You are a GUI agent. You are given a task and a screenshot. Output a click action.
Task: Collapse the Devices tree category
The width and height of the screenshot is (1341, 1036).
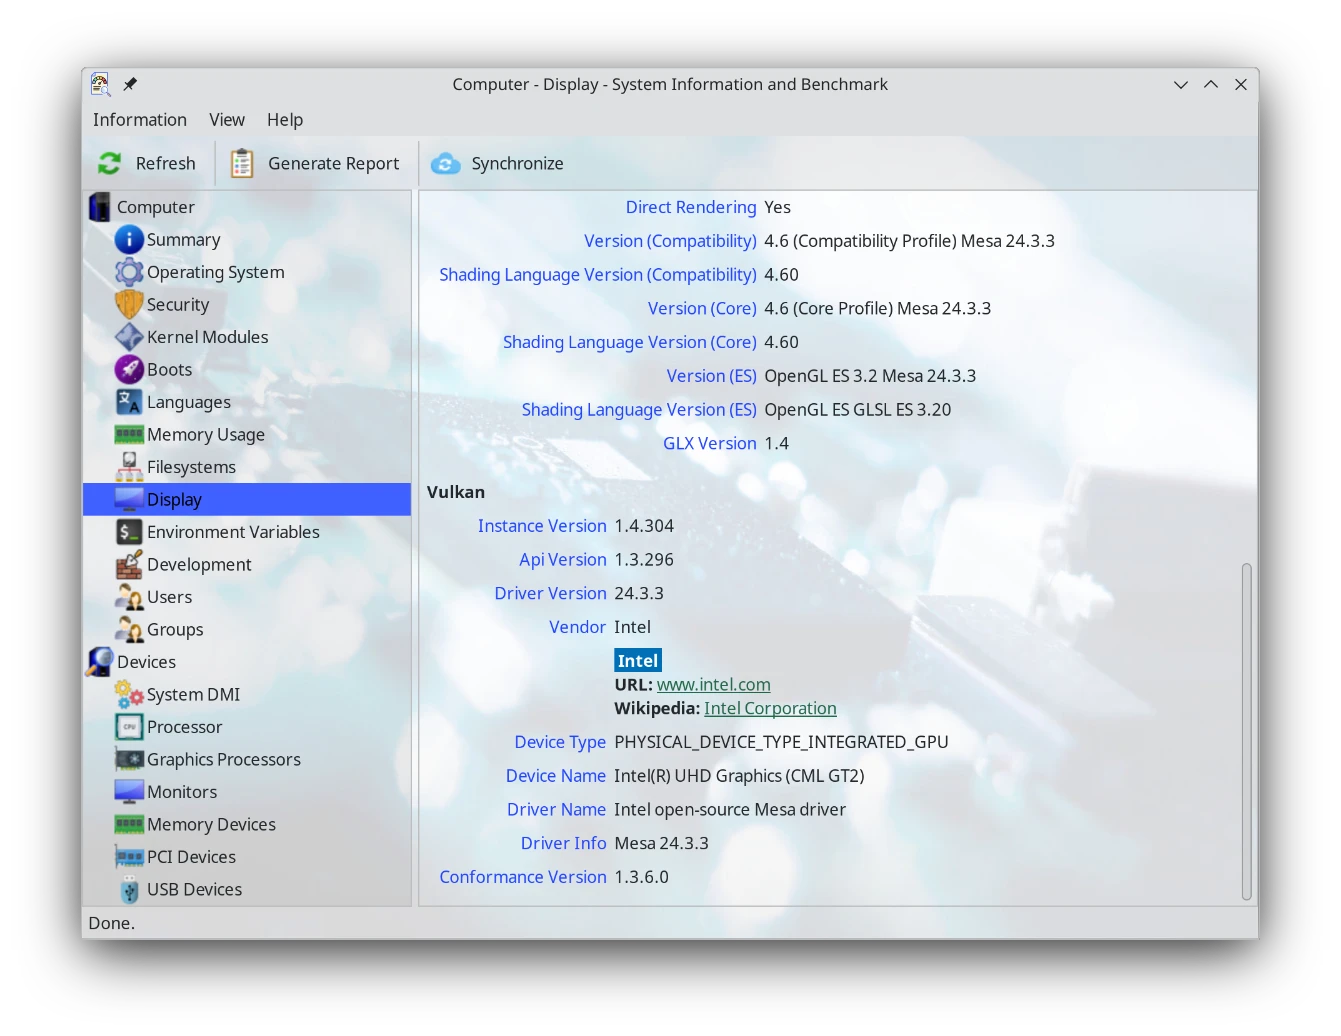(146, 662)
